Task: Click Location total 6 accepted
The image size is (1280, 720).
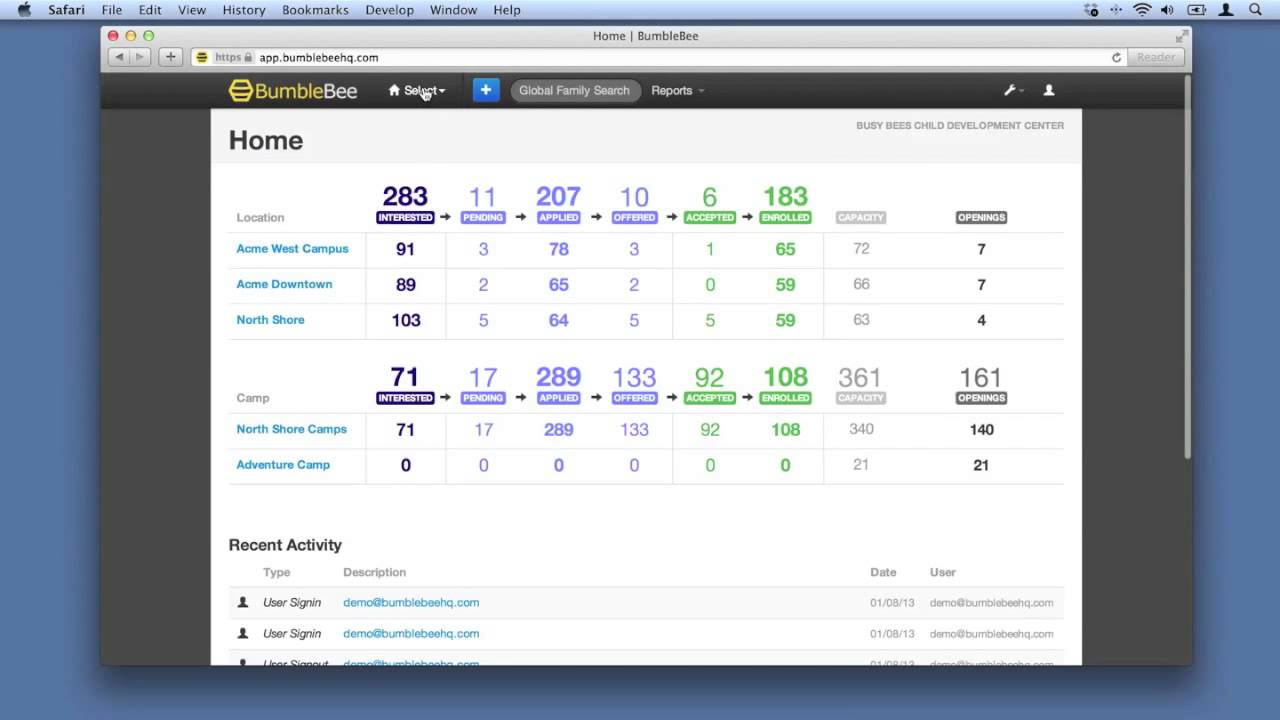Action: (710, 197)
